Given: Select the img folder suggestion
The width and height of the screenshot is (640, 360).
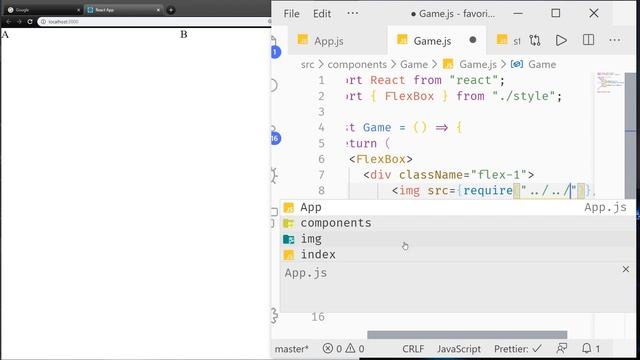Looking at the screenshot, I should [x=458, y=239].
